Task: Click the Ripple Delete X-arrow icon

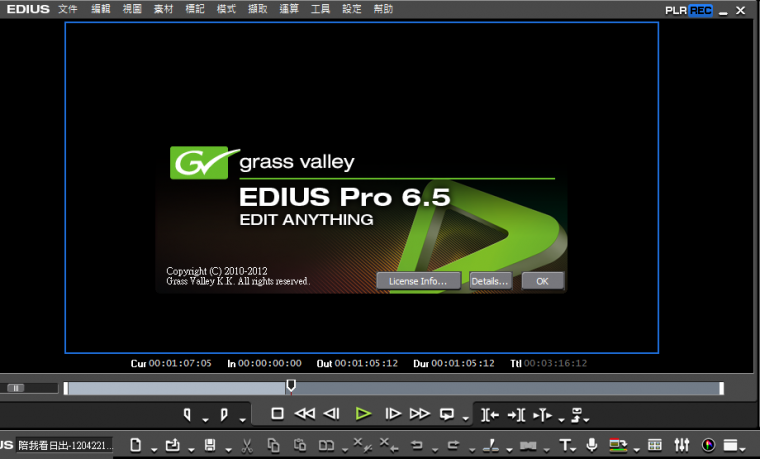Action: click(x=389, y=445)
